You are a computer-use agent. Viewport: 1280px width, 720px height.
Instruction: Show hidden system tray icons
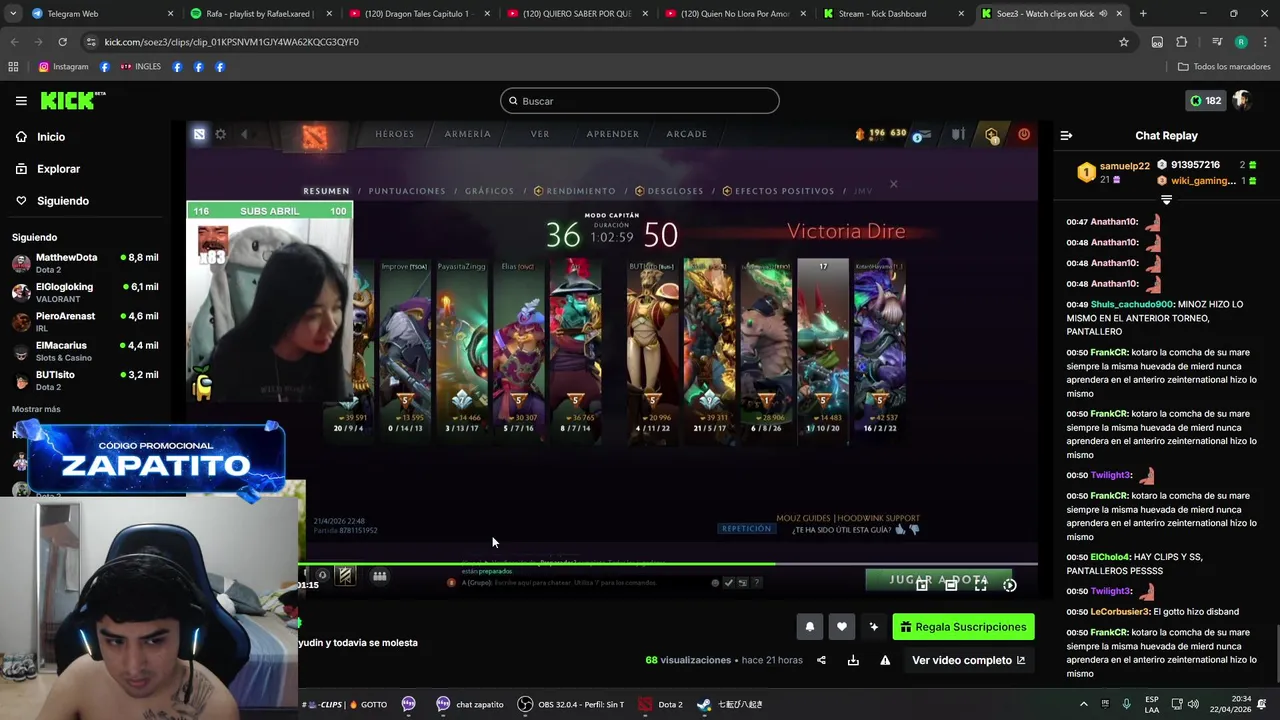(x=1083, y=704)
